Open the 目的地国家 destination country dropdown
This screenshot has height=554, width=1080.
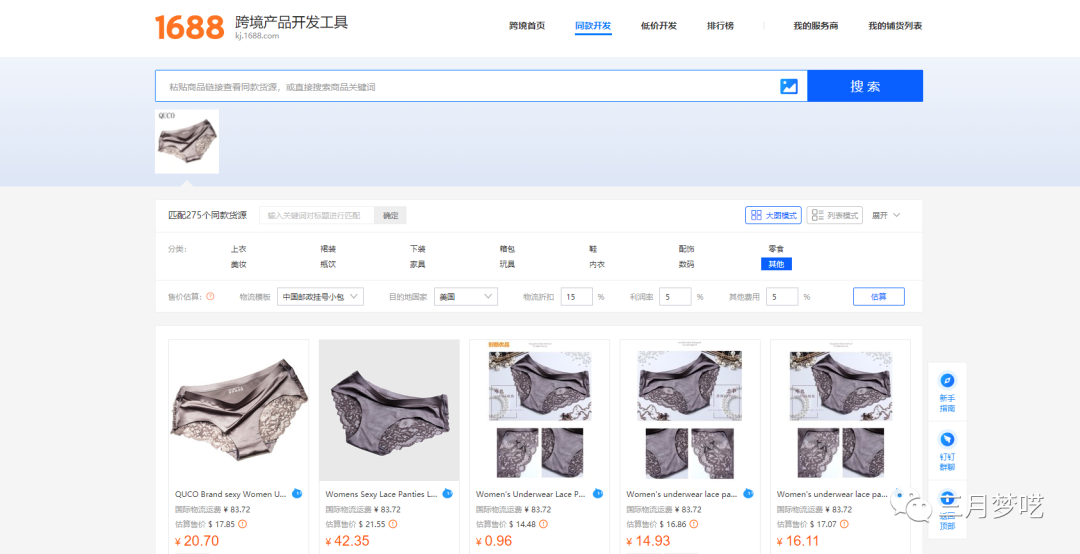[465, 297]
